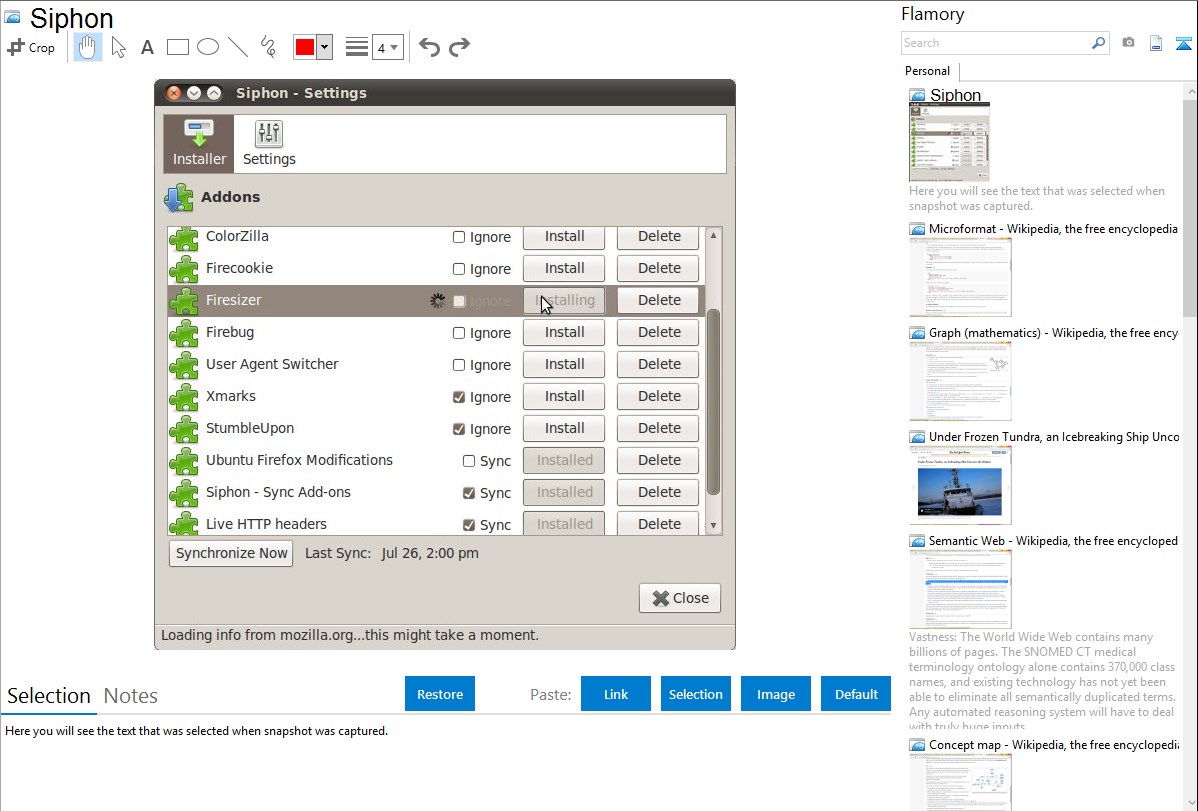The image size is (1198, 811).
Task: Activate the hand pan tool
Action: pos(87,47)
